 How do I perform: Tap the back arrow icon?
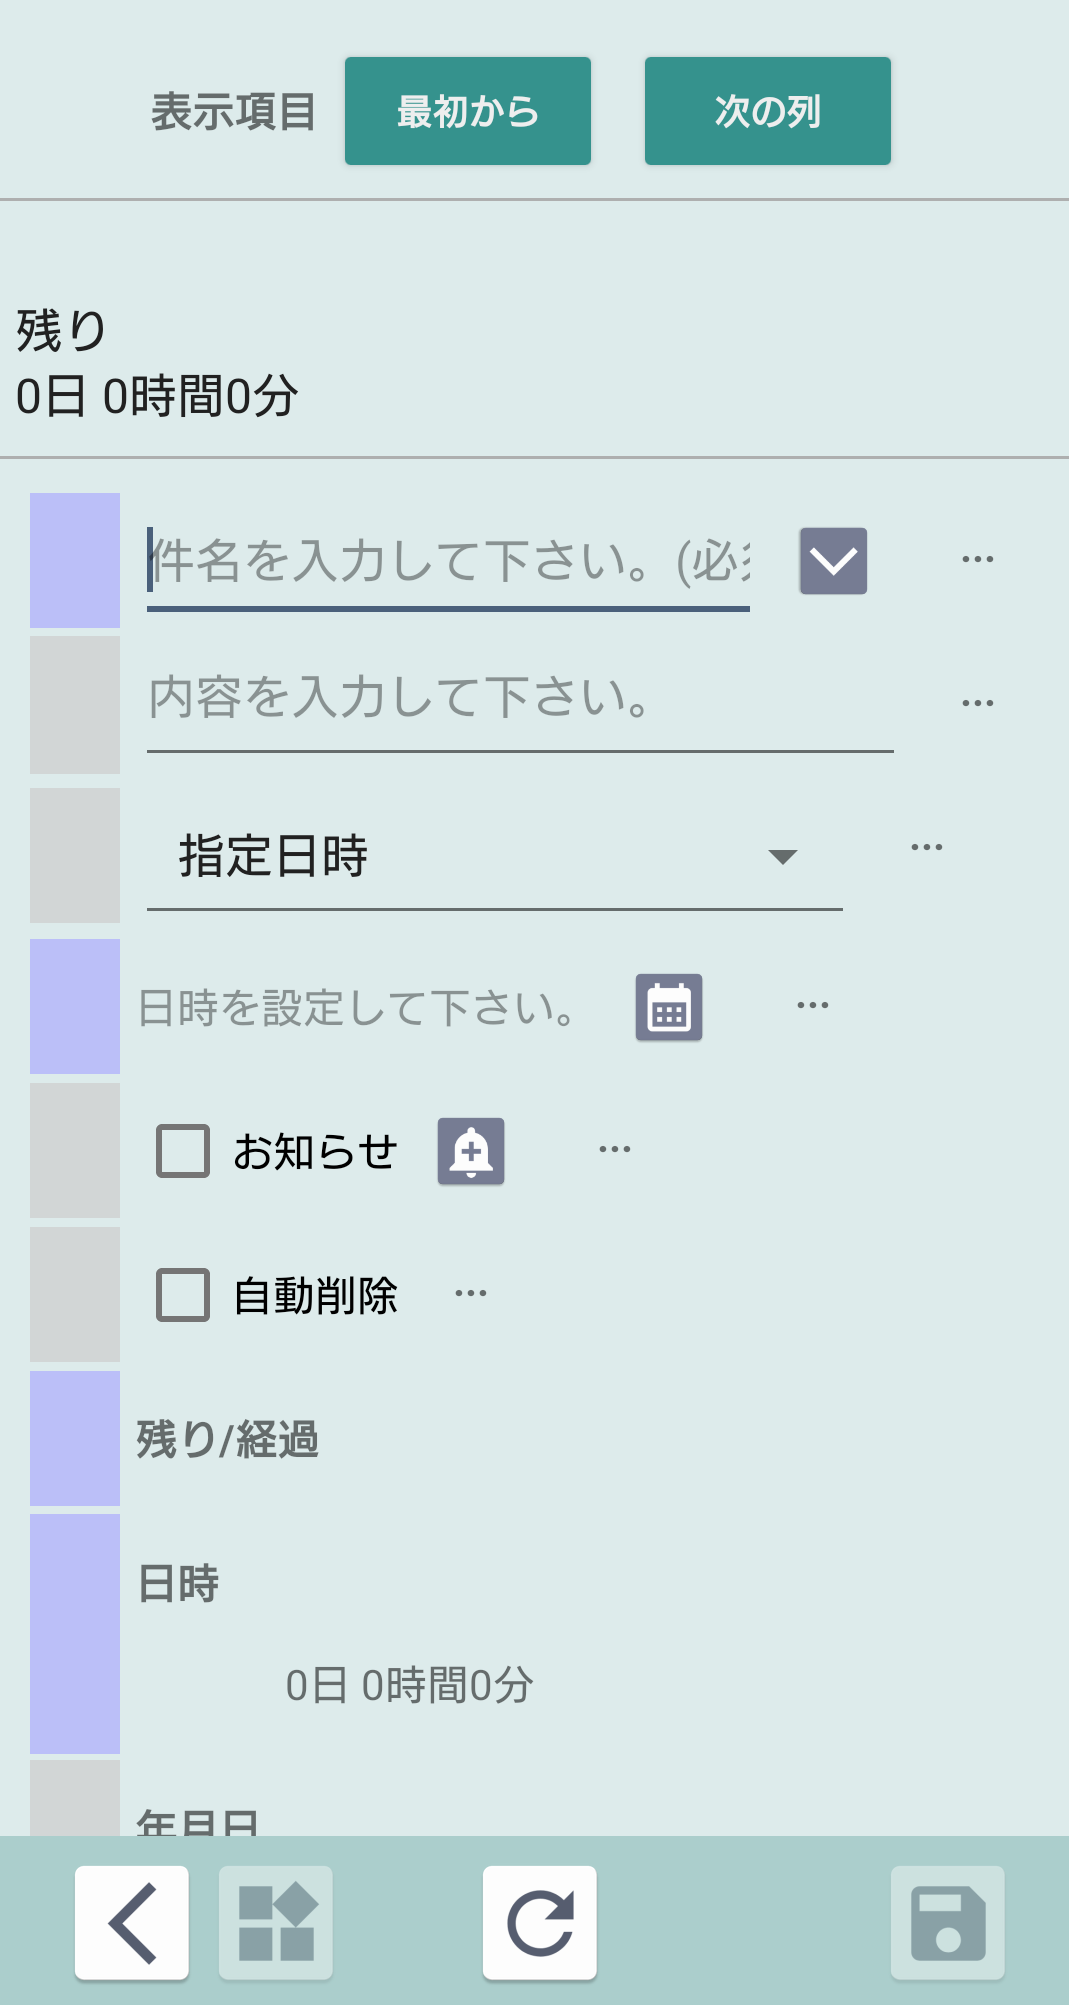coord(132,1922)
